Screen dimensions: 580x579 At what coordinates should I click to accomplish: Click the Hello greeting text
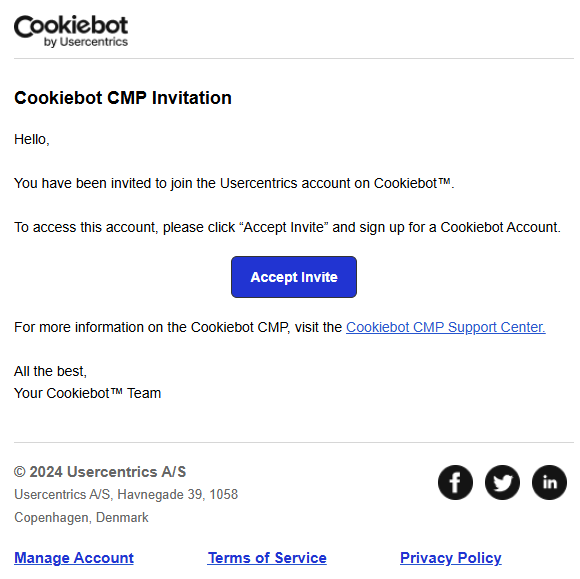(31, 139)
